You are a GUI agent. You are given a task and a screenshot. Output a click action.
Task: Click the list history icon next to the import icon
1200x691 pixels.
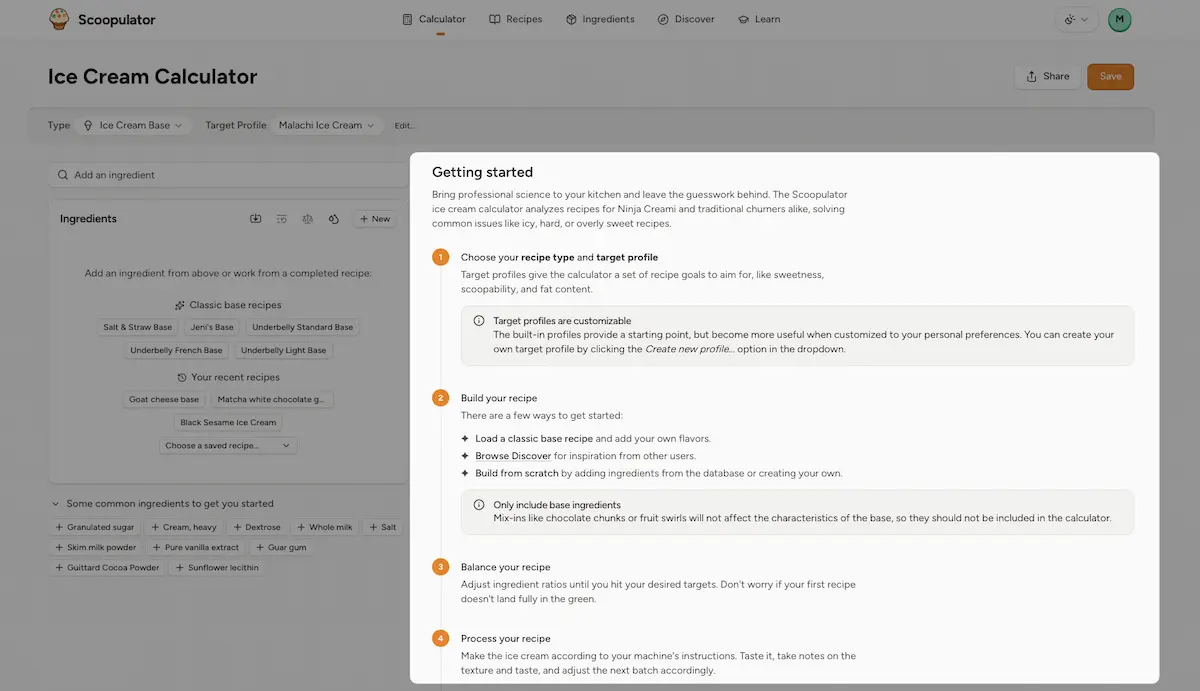pyautogui.click(x=282, y=218)
